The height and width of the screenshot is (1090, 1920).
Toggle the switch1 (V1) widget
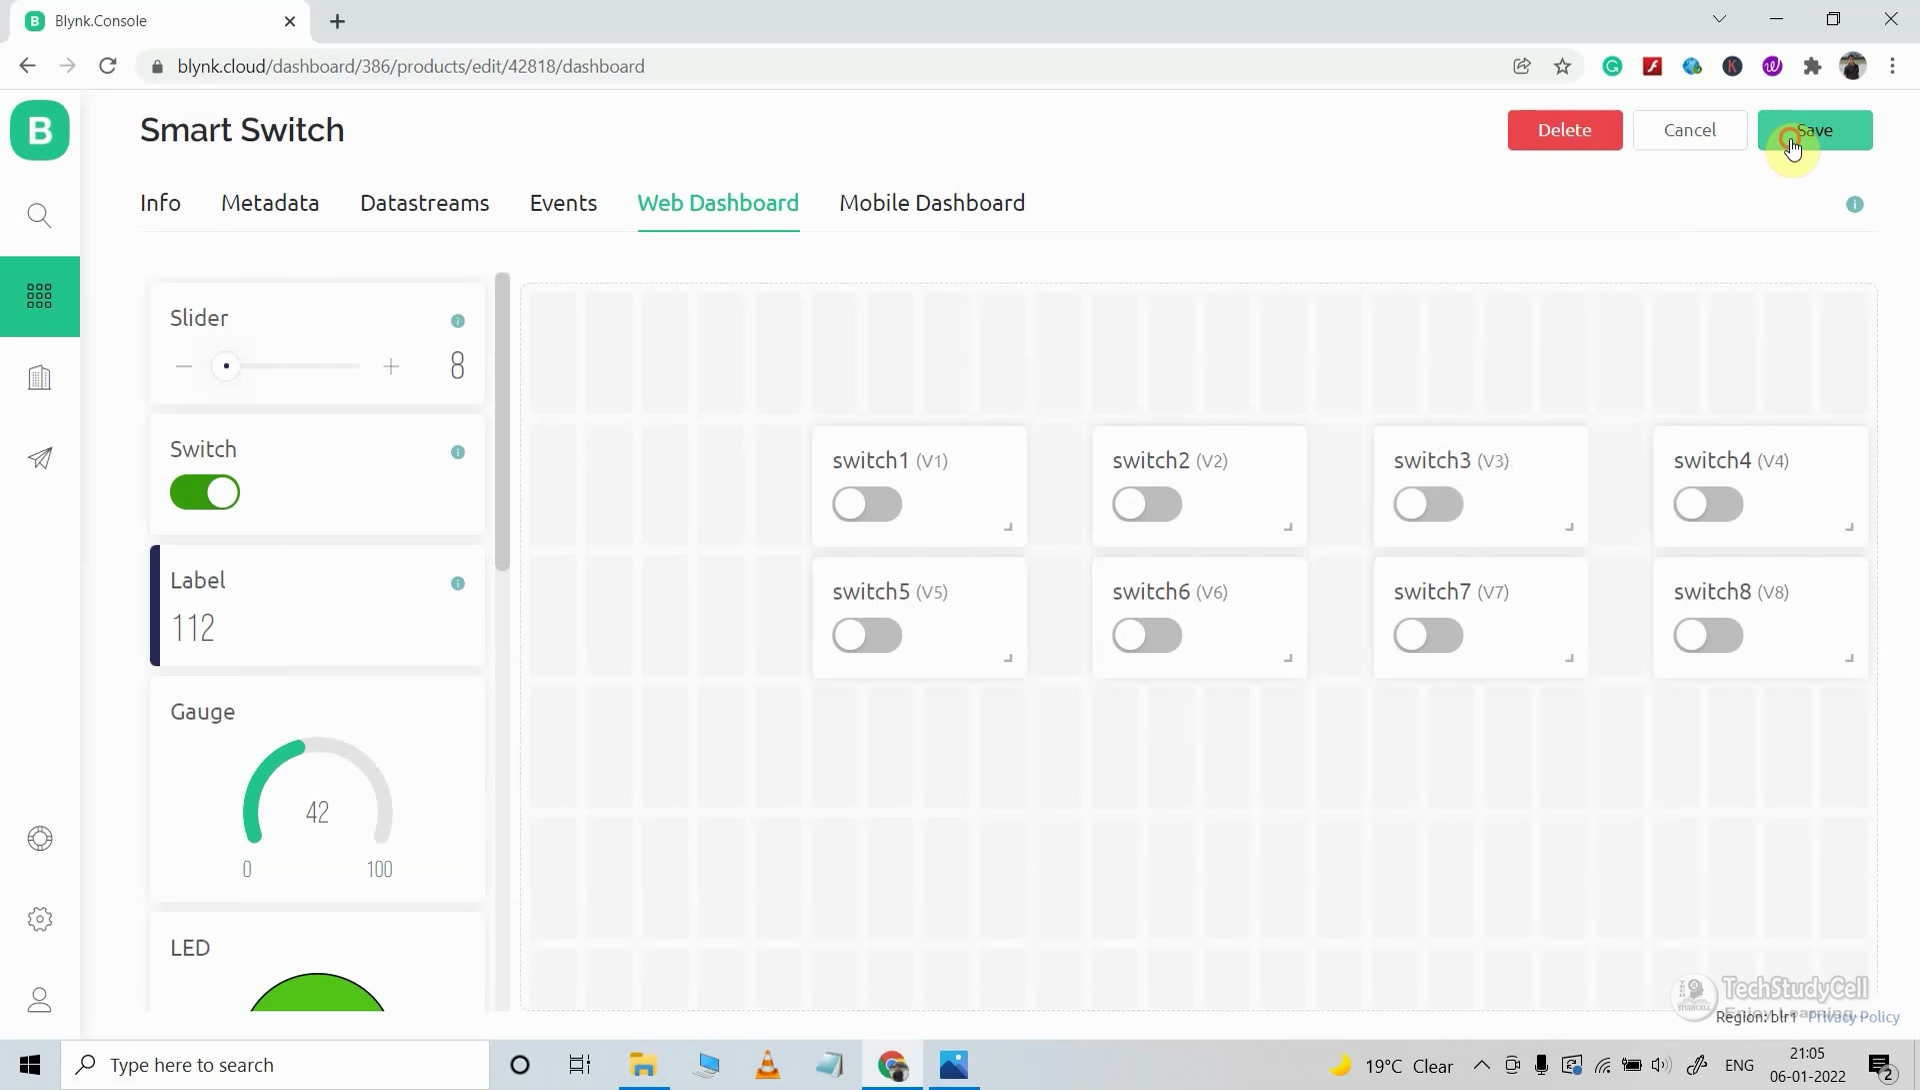pyautogui.click(x=867, y=504)
